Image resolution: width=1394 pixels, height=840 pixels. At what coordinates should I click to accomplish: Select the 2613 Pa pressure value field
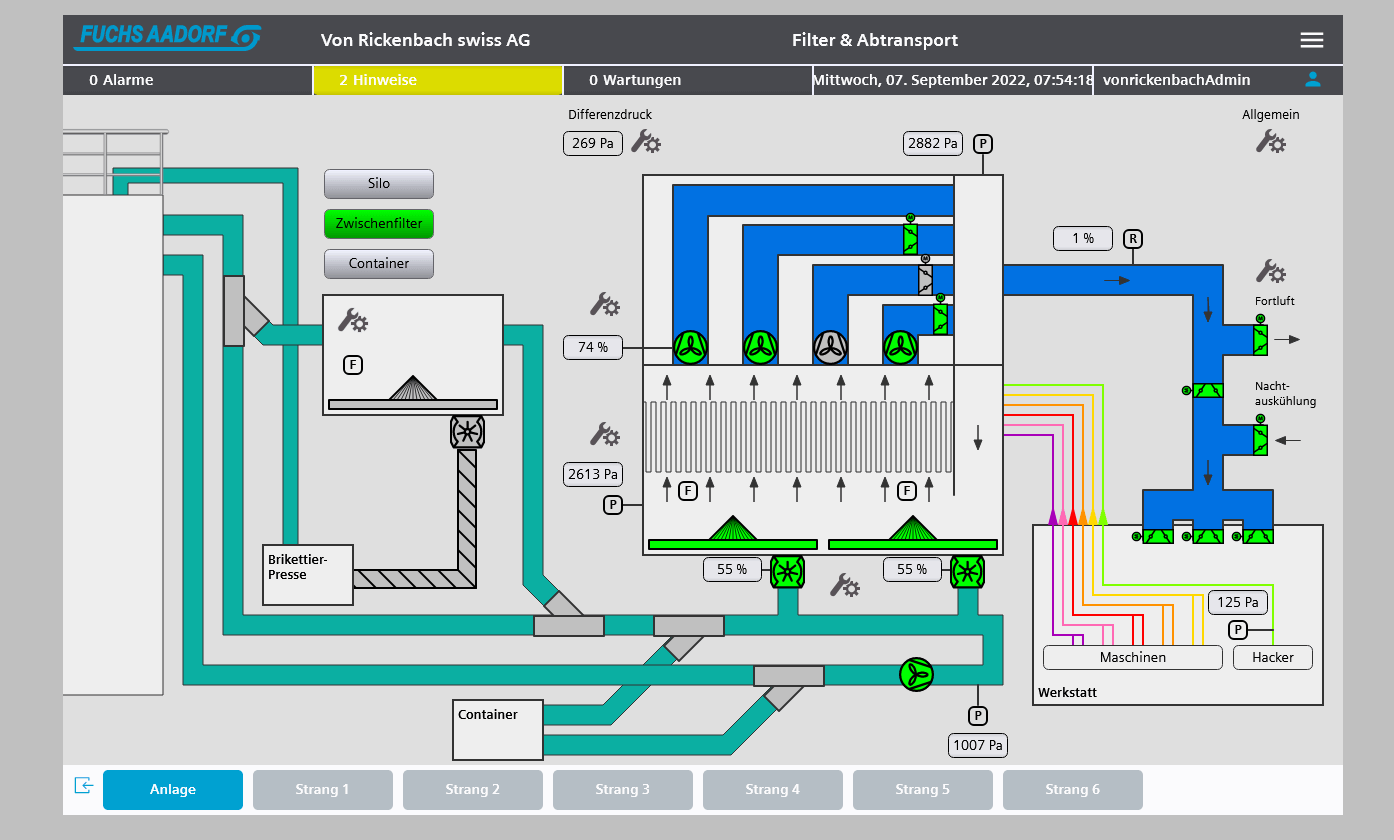[x=593, y=474]
